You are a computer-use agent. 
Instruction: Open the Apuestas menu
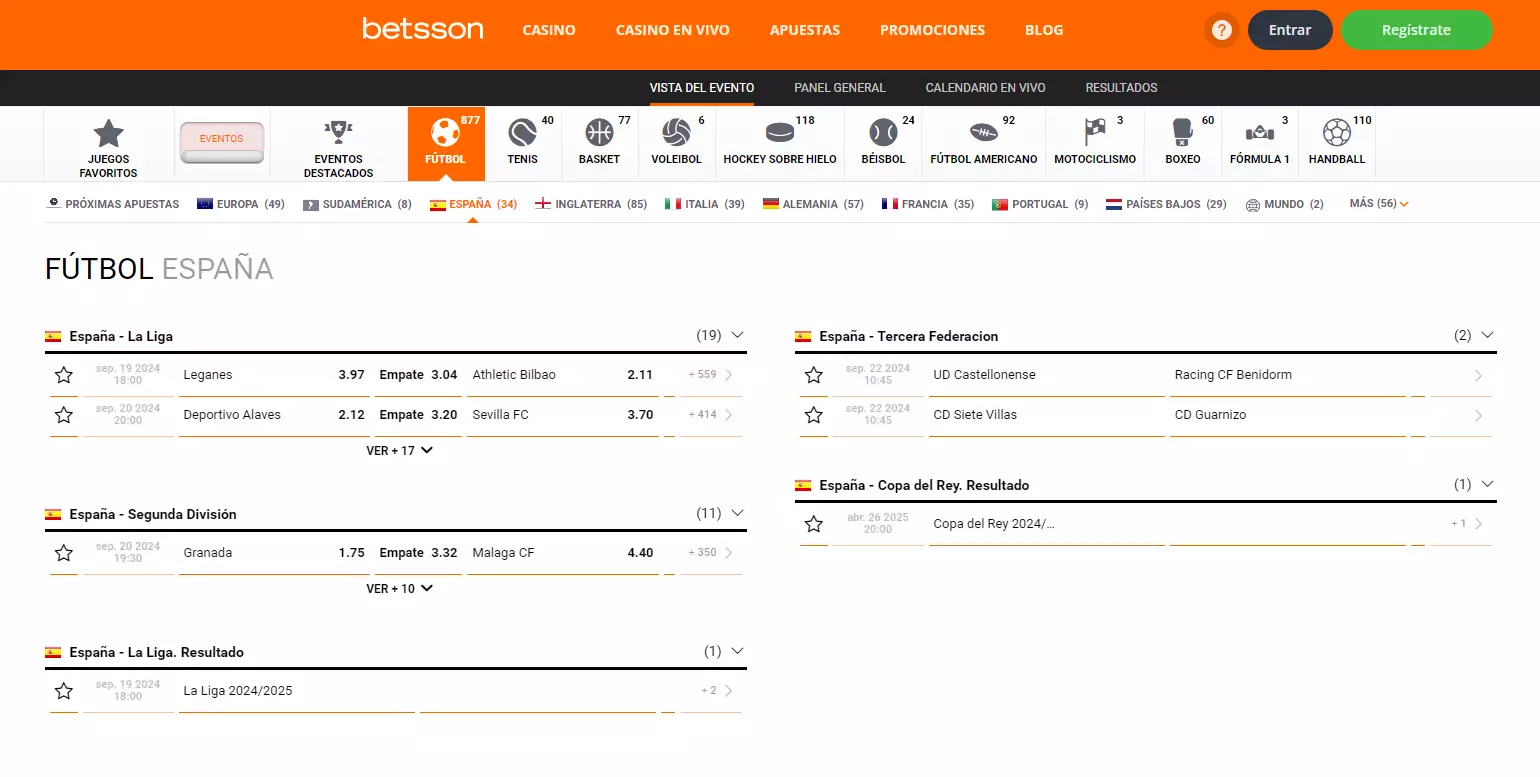tap(805, 30)
